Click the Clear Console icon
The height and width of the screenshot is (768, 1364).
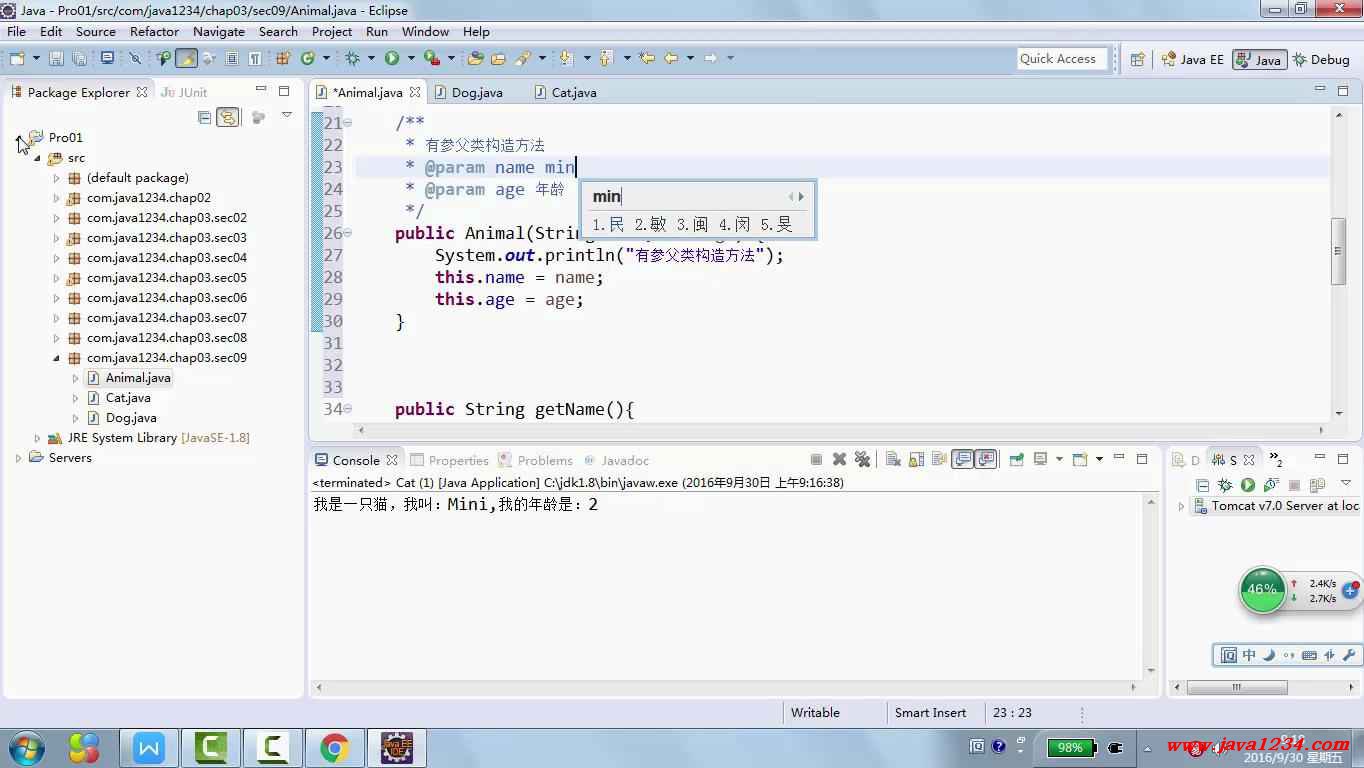893,460
